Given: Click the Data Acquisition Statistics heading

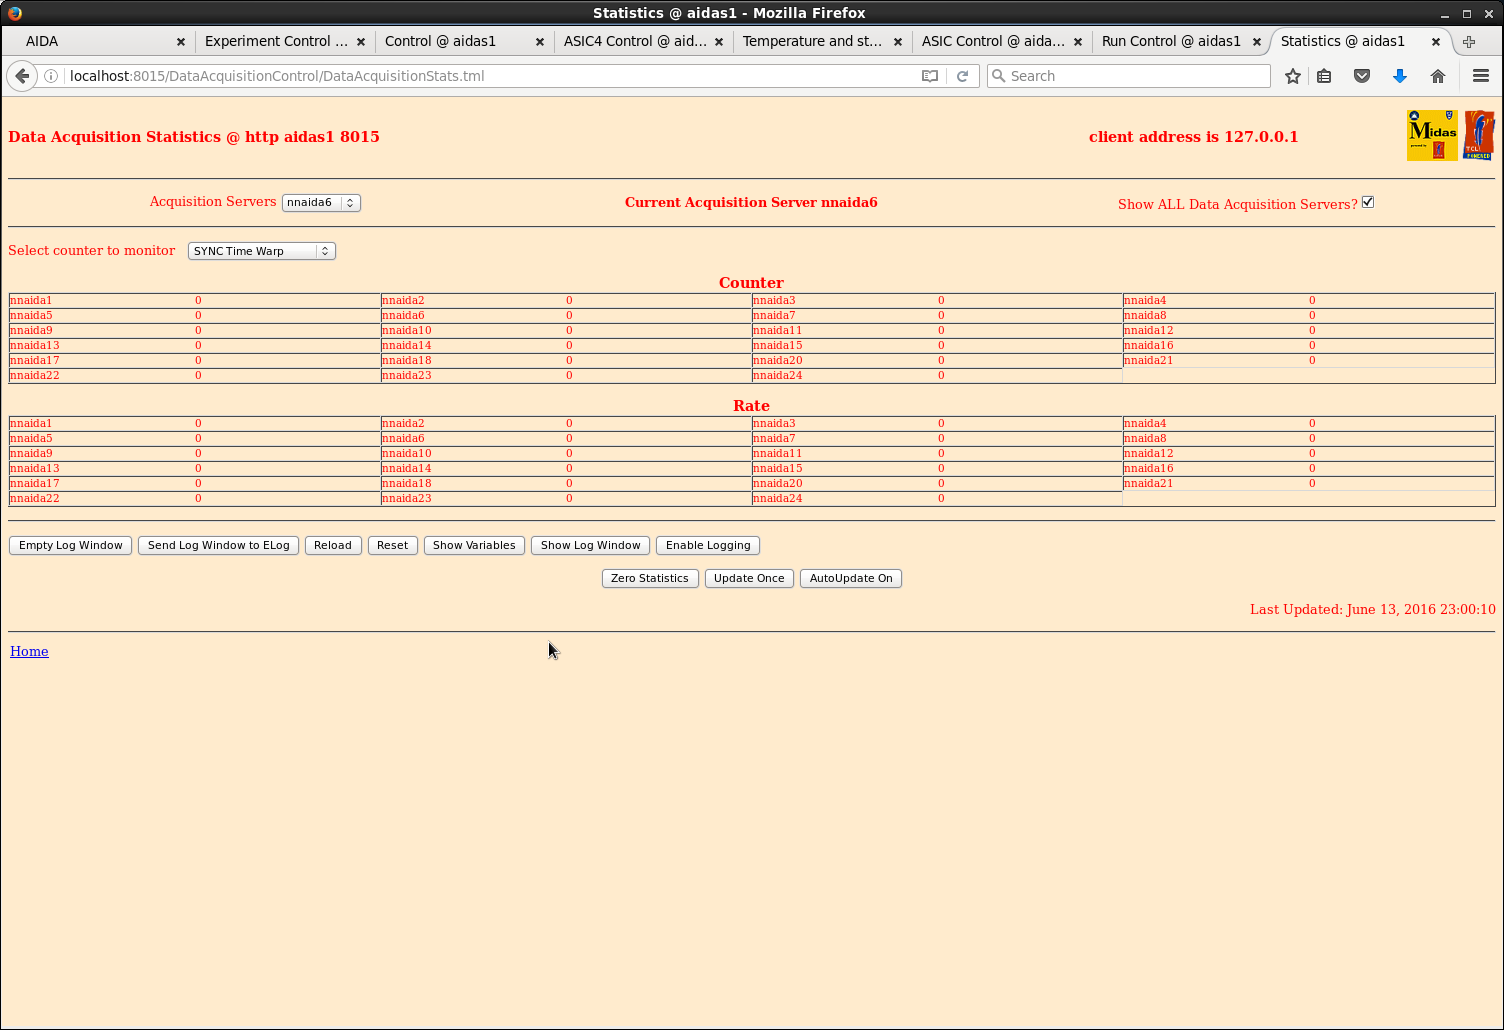Looking at the screenshot, I should point(194,137).
